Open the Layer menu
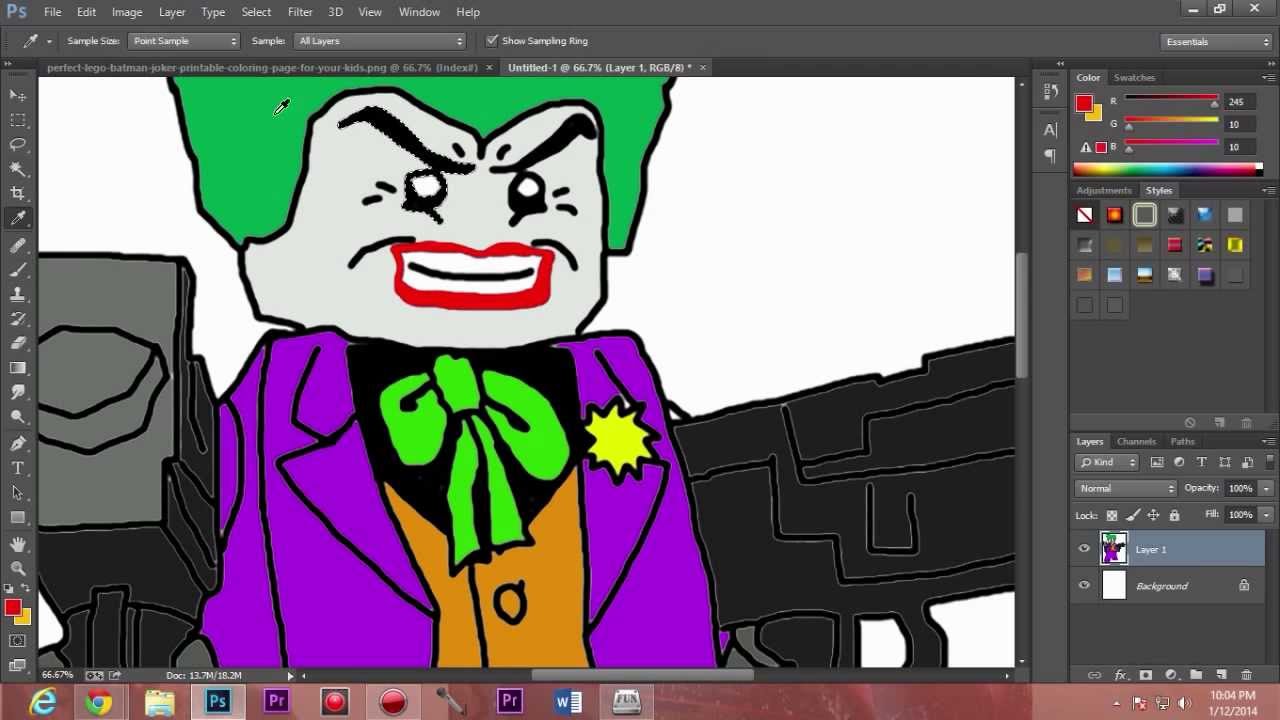 coord(172,12)
